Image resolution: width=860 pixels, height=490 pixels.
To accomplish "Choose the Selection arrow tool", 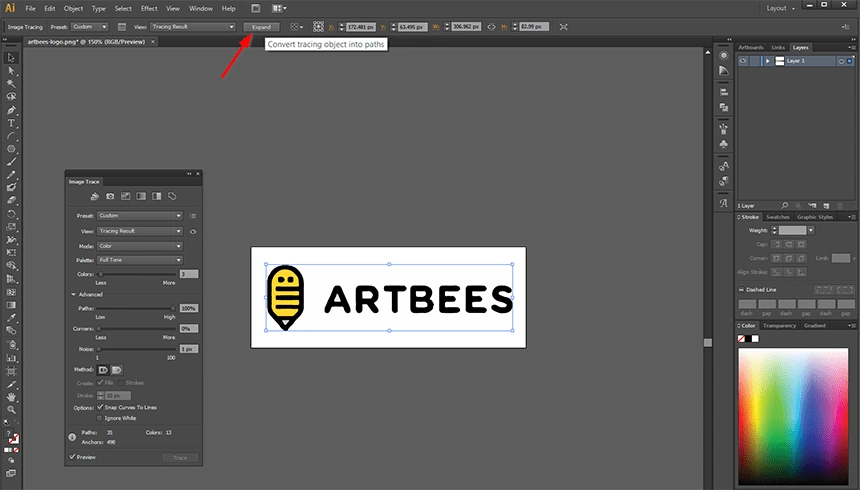I will coord(12,58).
